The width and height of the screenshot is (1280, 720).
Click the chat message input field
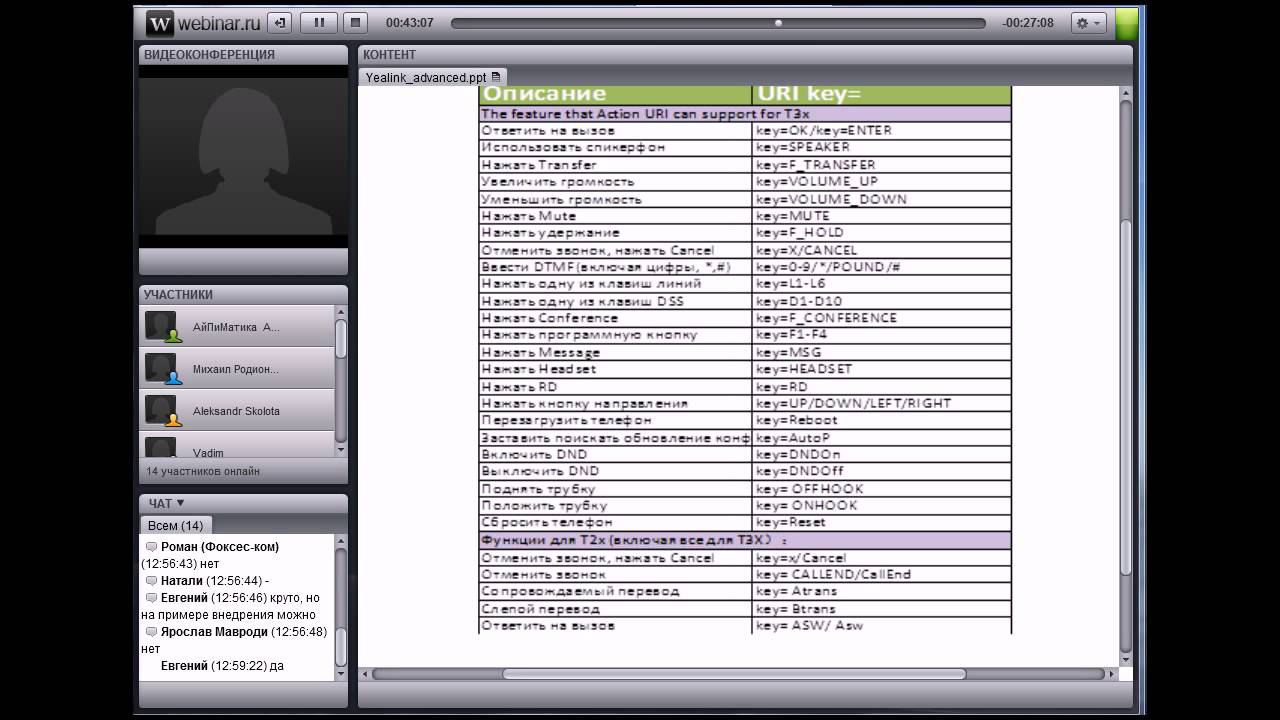[x=243, y=696]
